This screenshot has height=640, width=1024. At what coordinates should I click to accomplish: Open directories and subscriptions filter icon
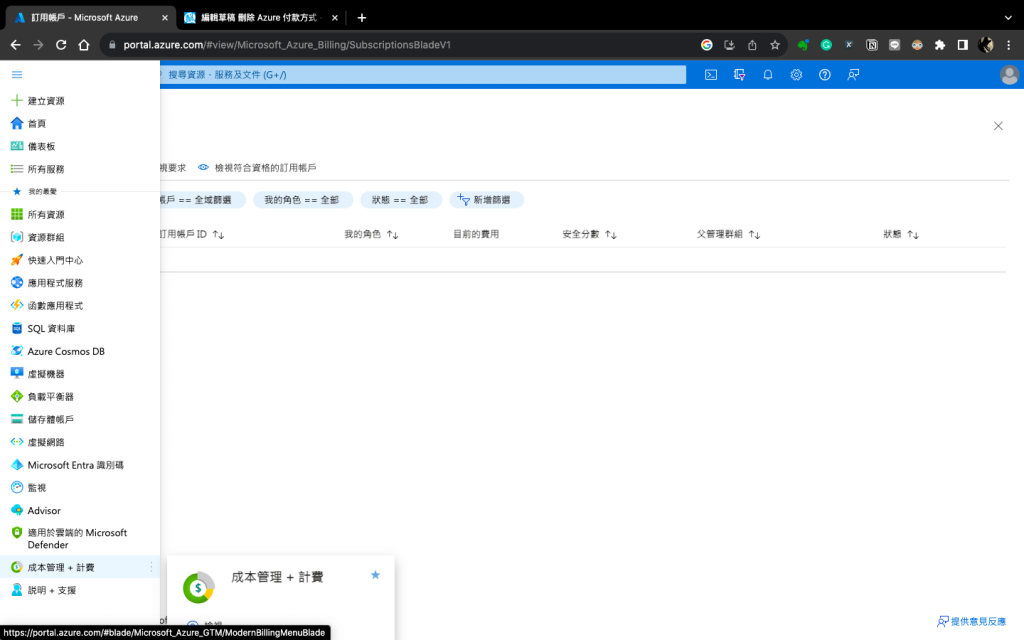tap(739, 74)
